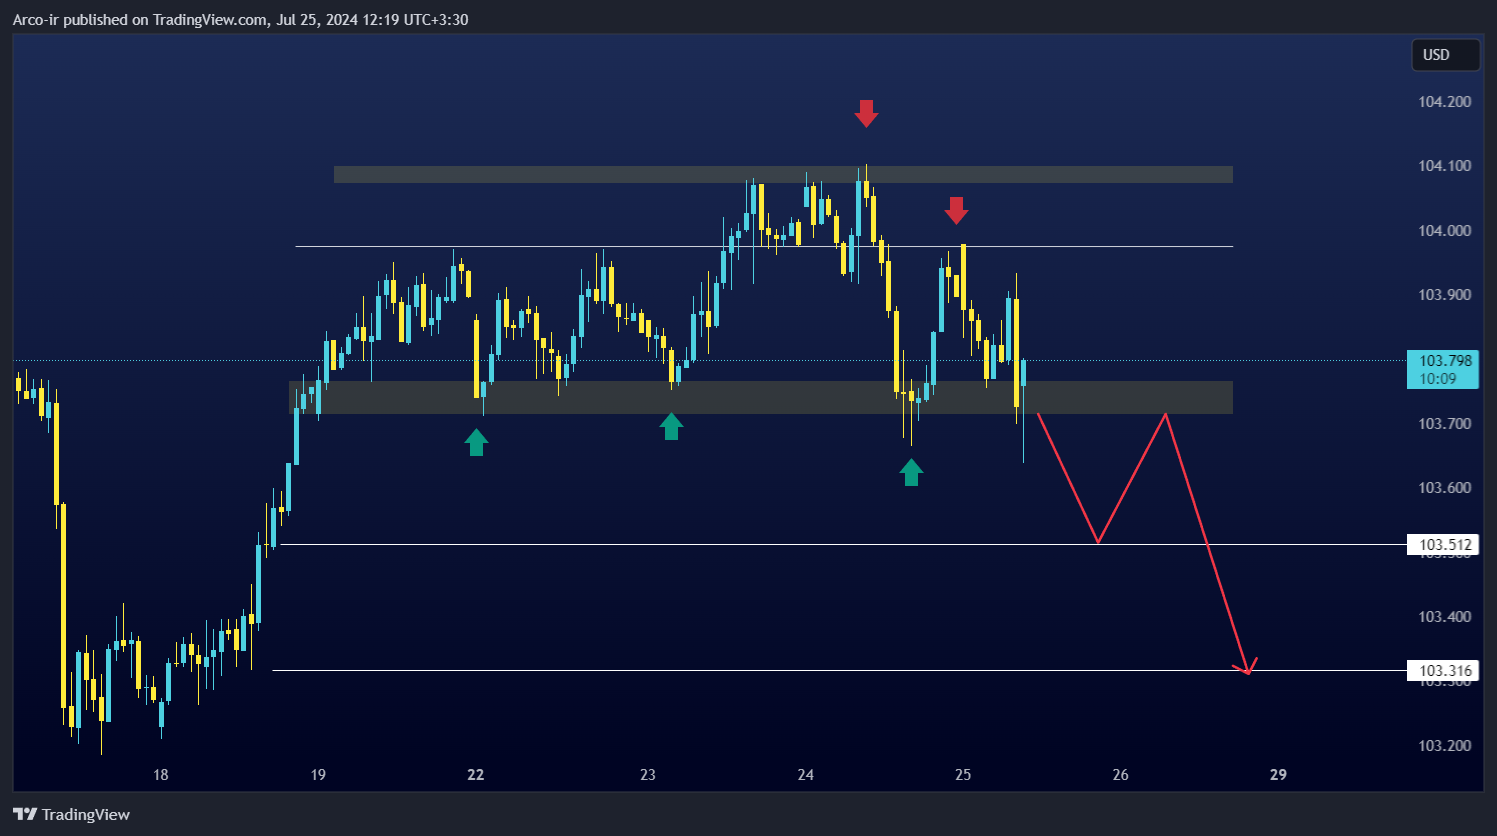The width and height of the screenshot is (1497, 836).
Task: Click the 103.700 price axis label
Action: tap(1444, 424)
